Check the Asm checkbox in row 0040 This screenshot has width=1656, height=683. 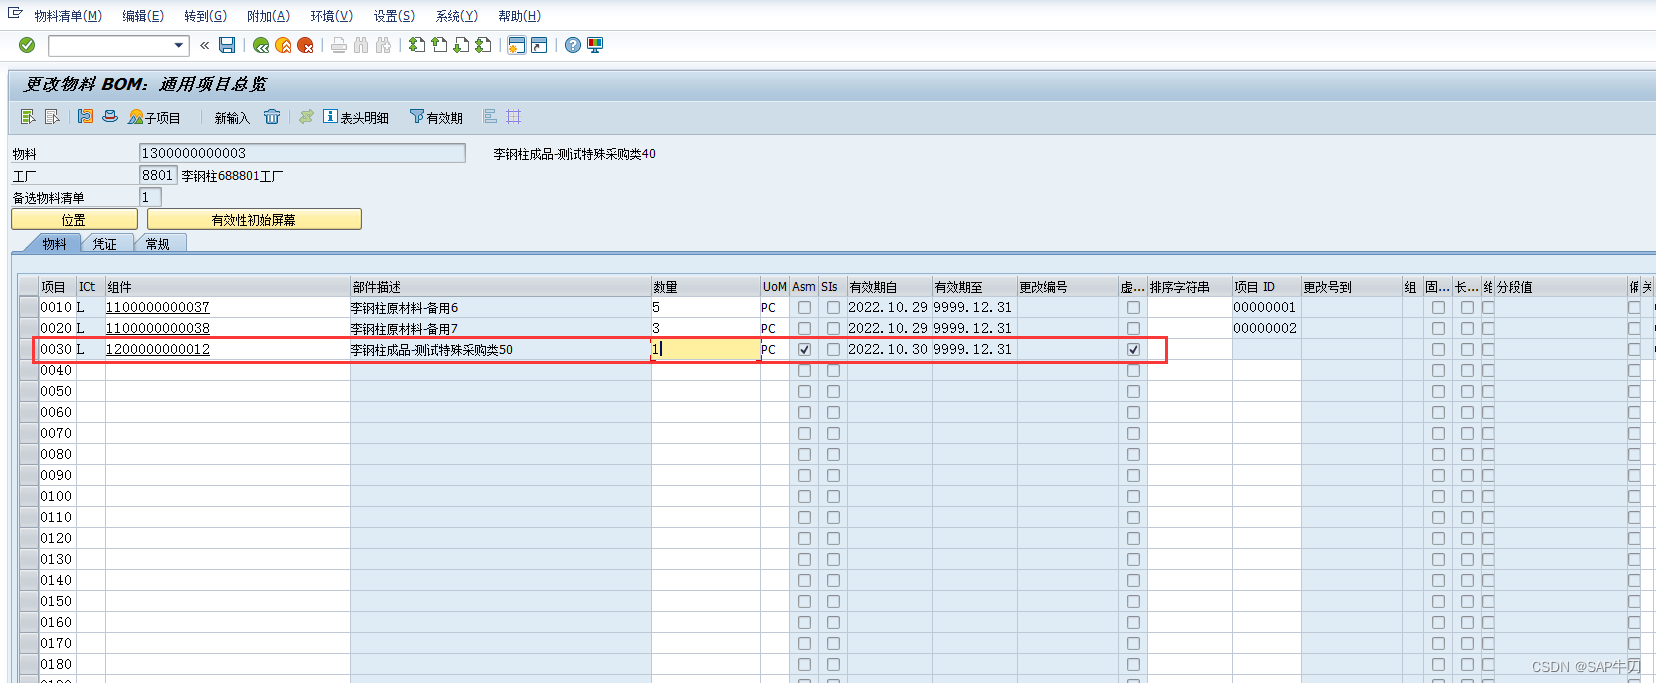click(x=804, y=371)
